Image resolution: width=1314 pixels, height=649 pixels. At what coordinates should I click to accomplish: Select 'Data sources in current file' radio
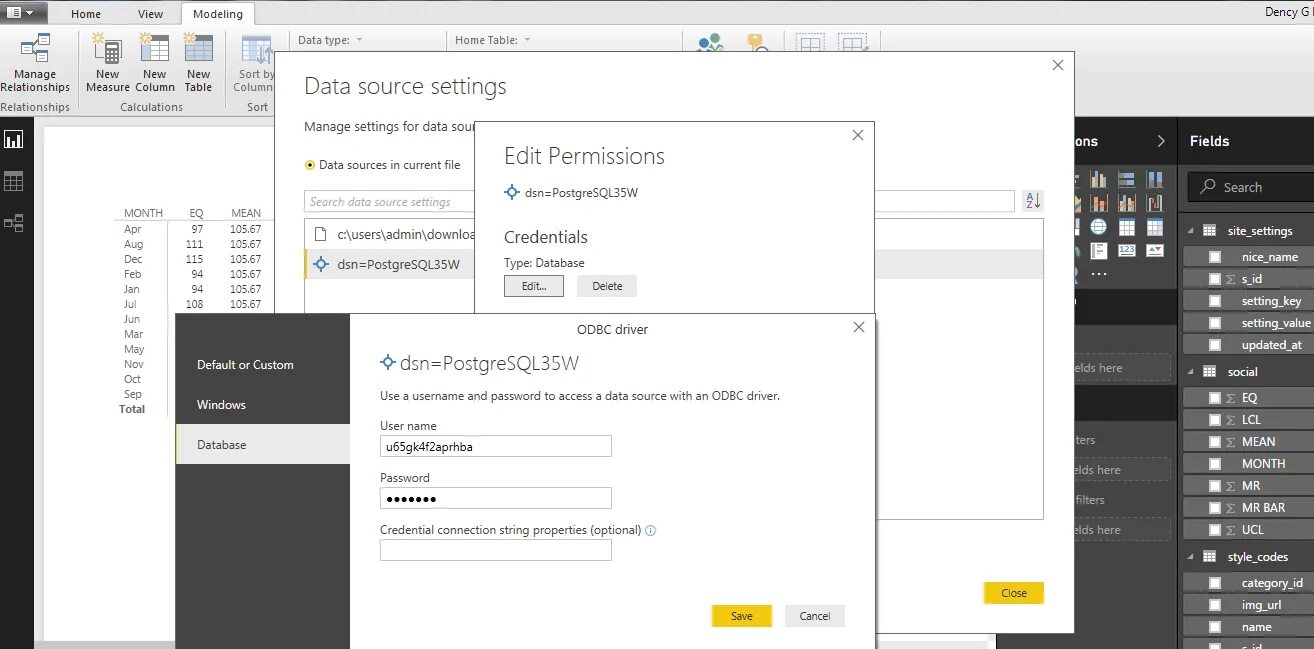310,165
